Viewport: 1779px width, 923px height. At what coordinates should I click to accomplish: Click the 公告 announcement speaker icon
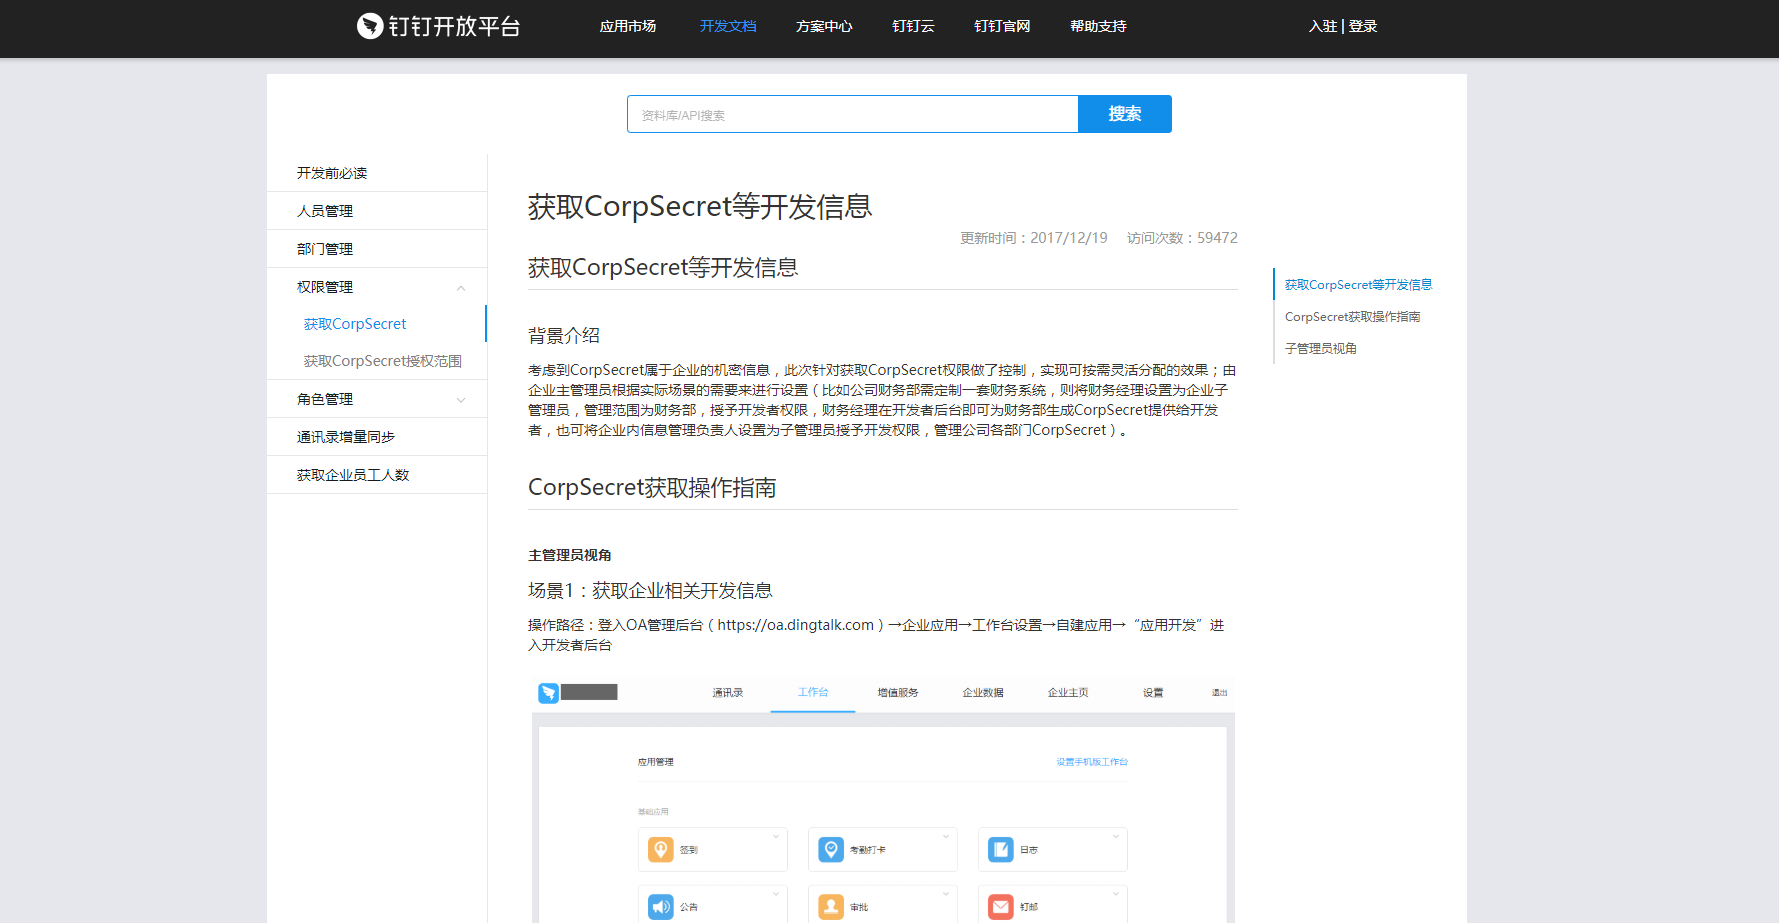pyautogui.click(x=661, y=906)
